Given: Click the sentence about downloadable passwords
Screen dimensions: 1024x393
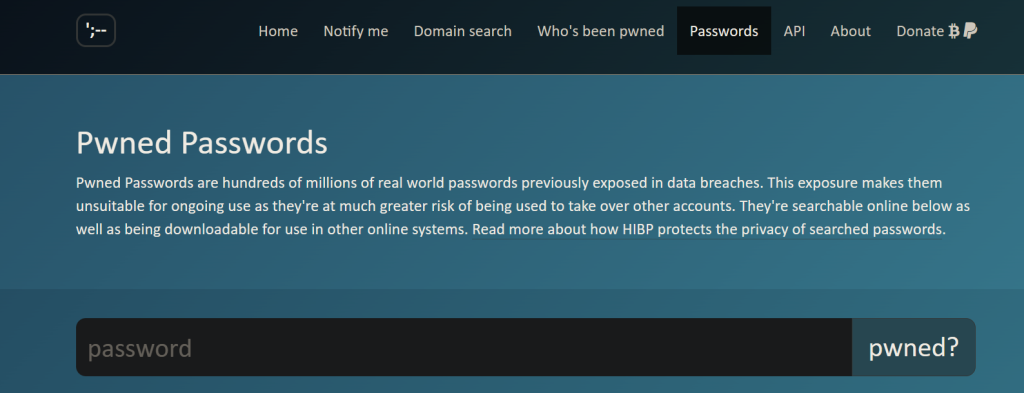Looking at the screenshot, I should click(x=522, y=218).
